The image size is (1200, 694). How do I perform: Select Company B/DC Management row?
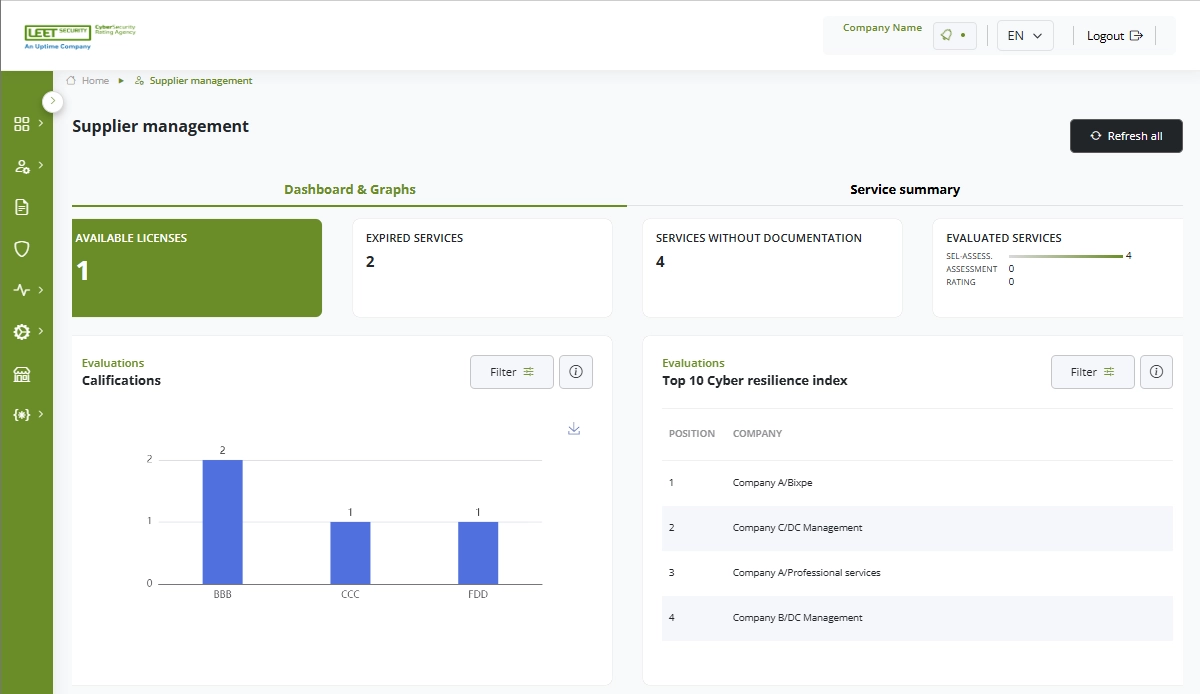click(x=917, y=618)
